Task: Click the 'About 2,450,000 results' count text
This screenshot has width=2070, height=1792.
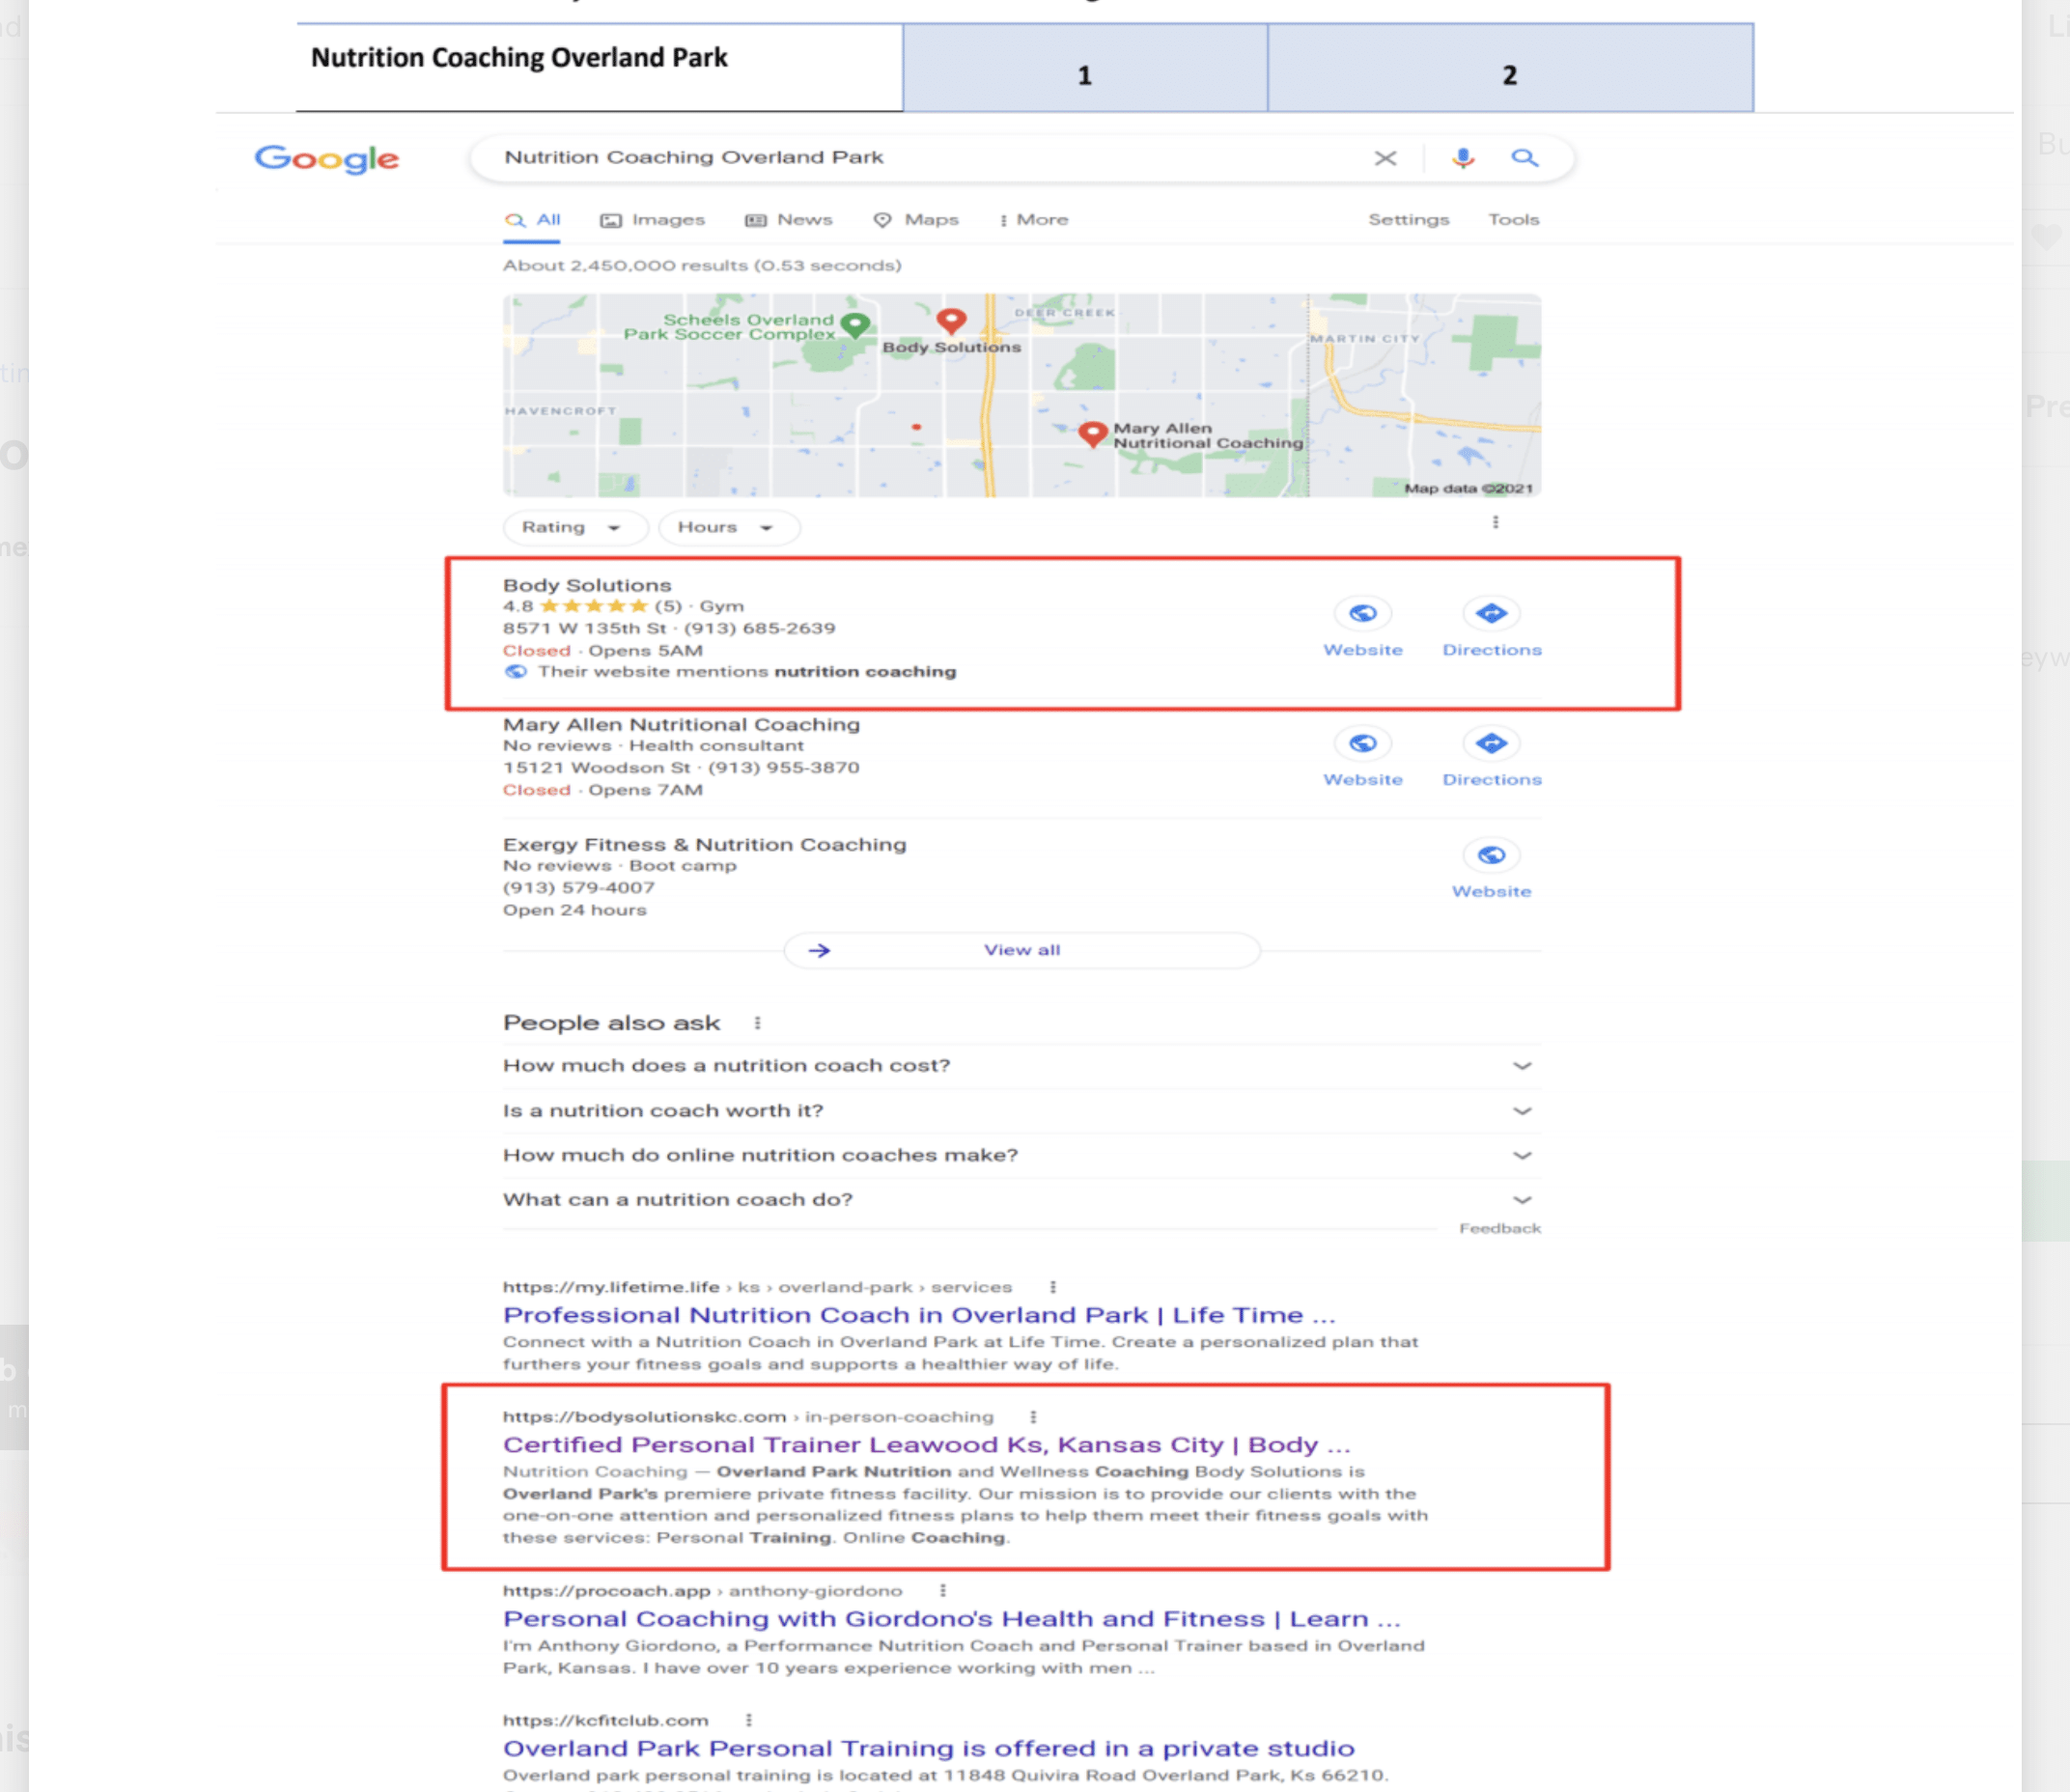Action: [x=701, y=266]
